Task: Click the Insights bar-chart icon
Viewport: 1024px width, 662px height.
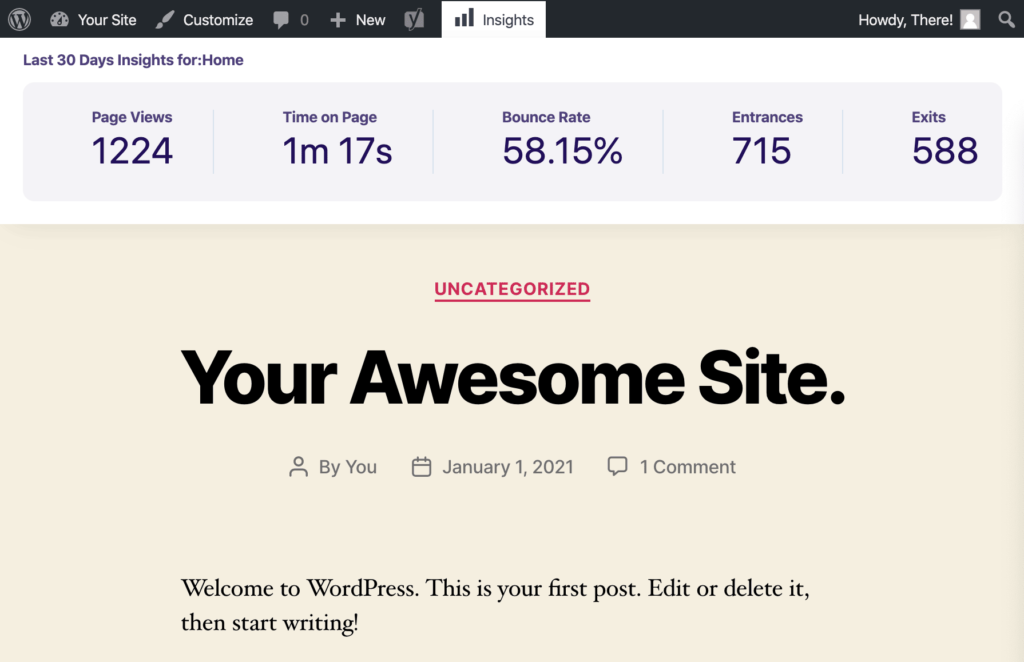Action: (466, 18)
